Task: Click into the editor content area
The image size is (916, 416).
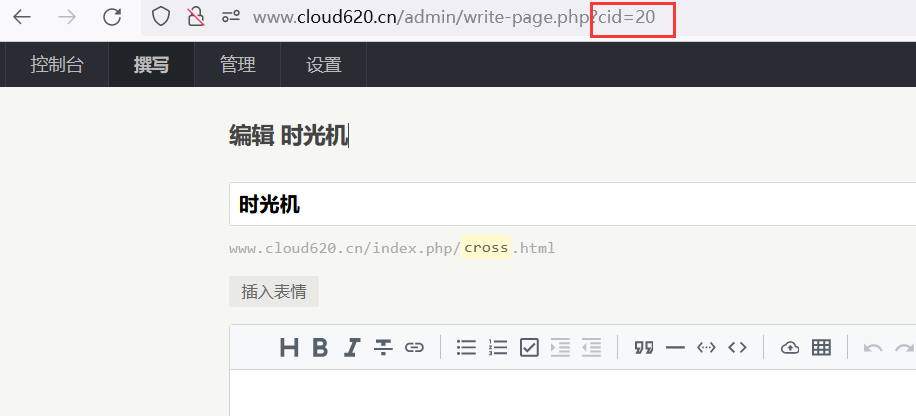Action: [572, 393]
